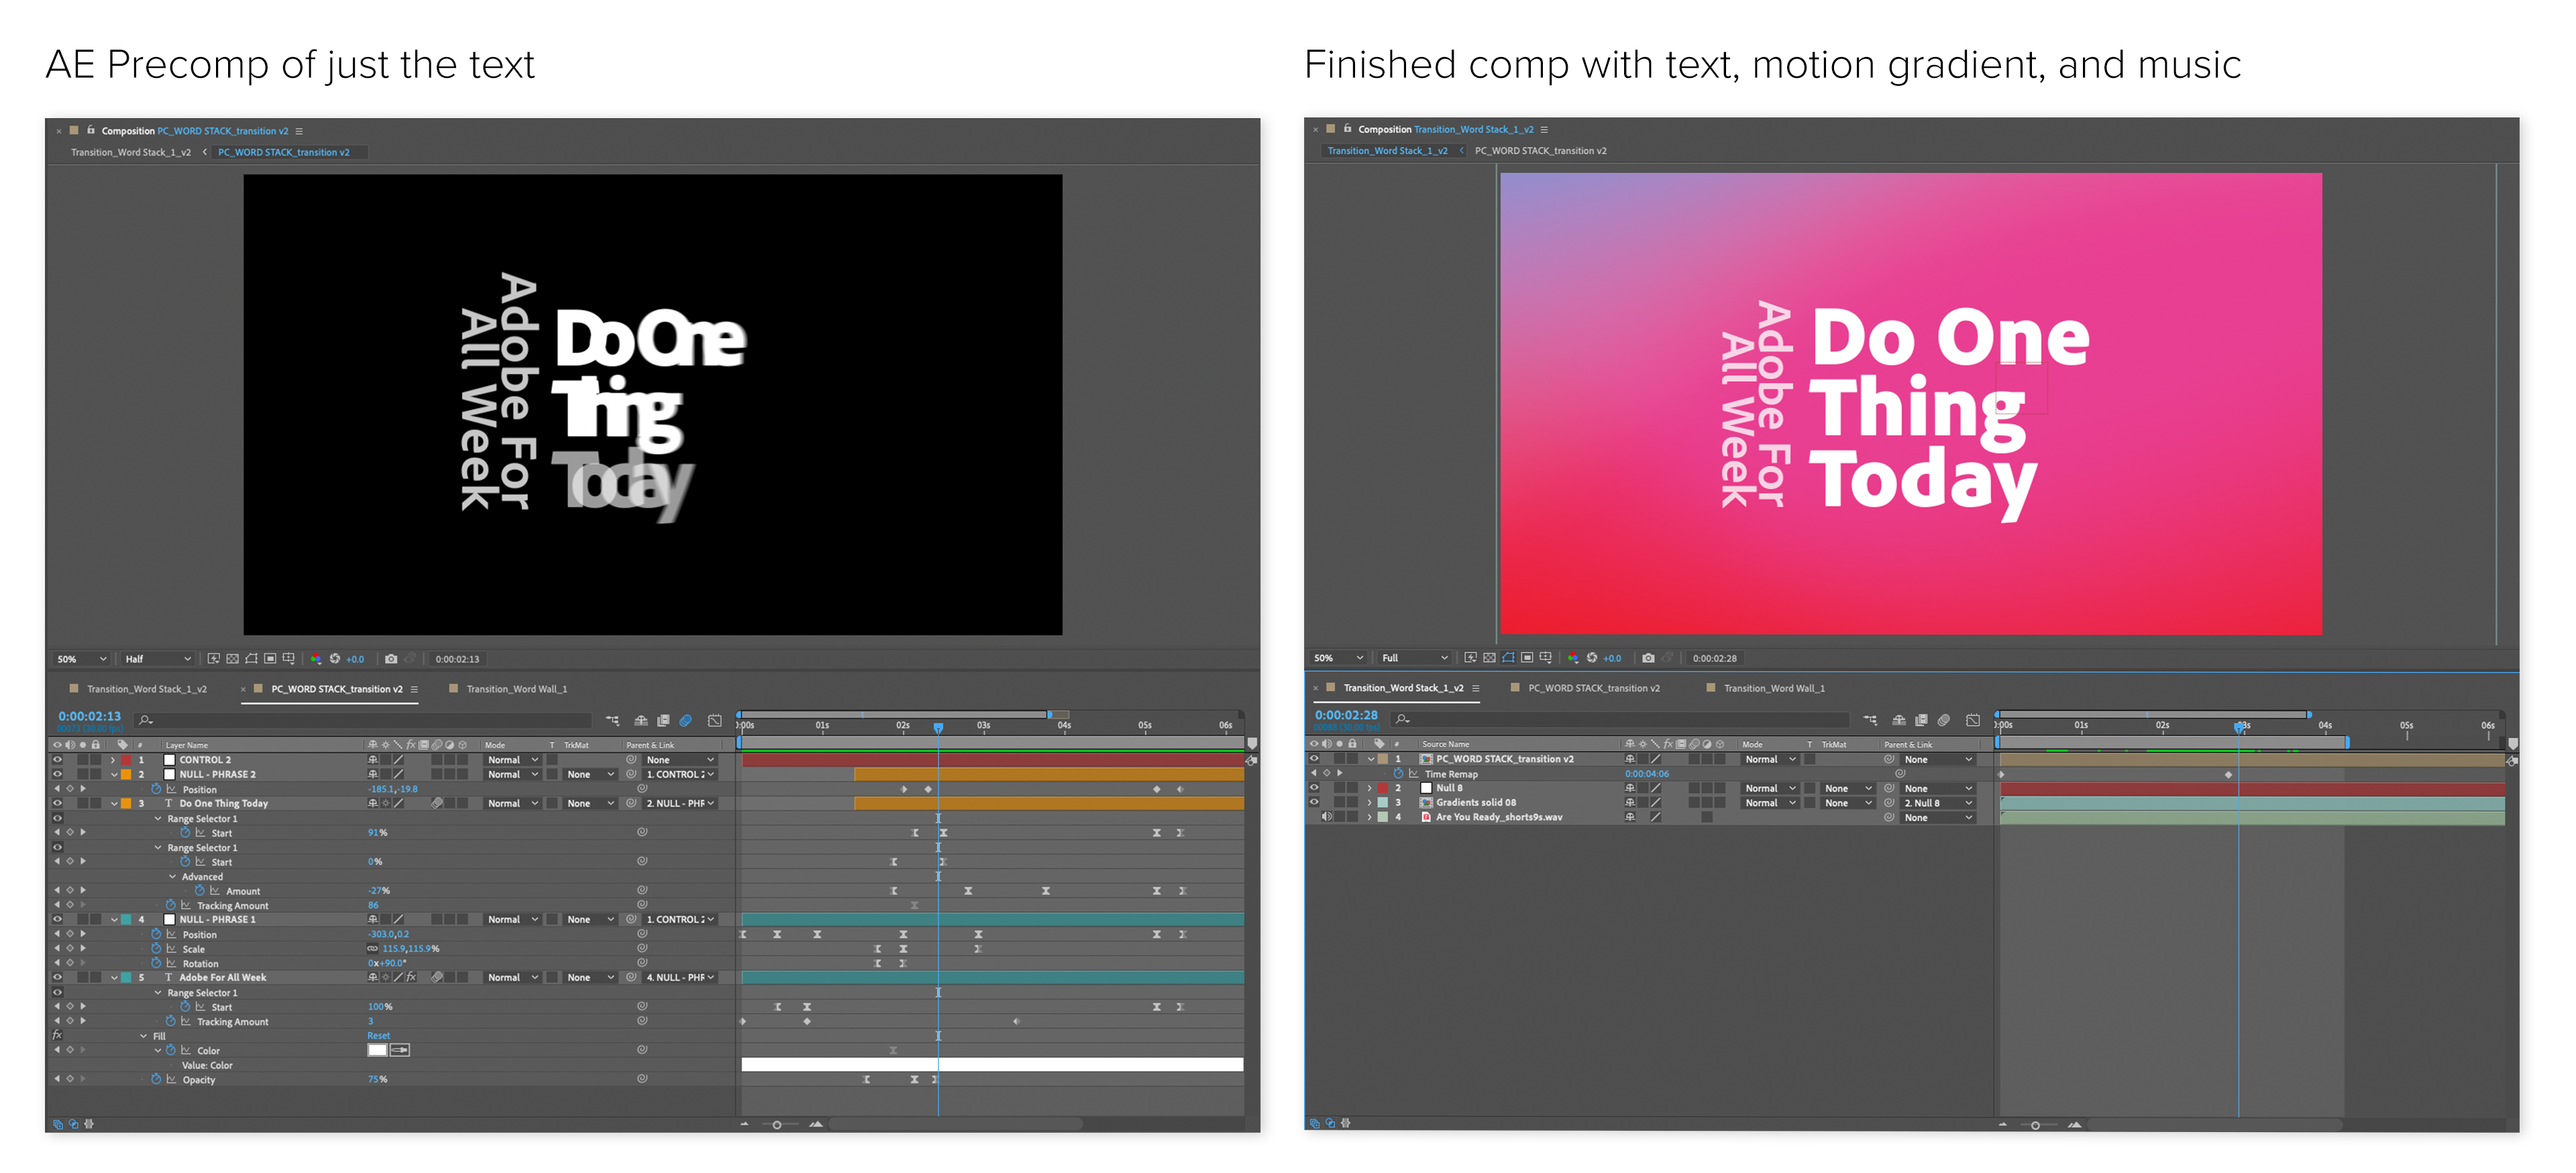Open Transition_Word Stack_1_v2 breadcrumb in left viewer

coord(131,153)
